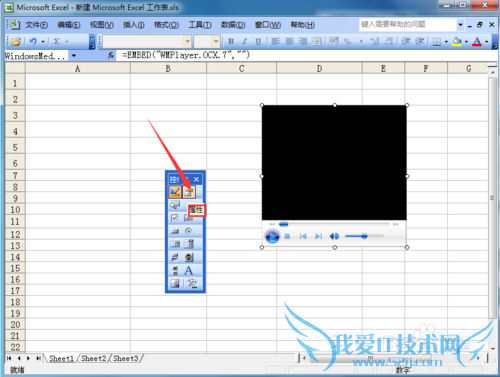Play media in the embedded player
The image size is (500, 377).
pos(272,236)
